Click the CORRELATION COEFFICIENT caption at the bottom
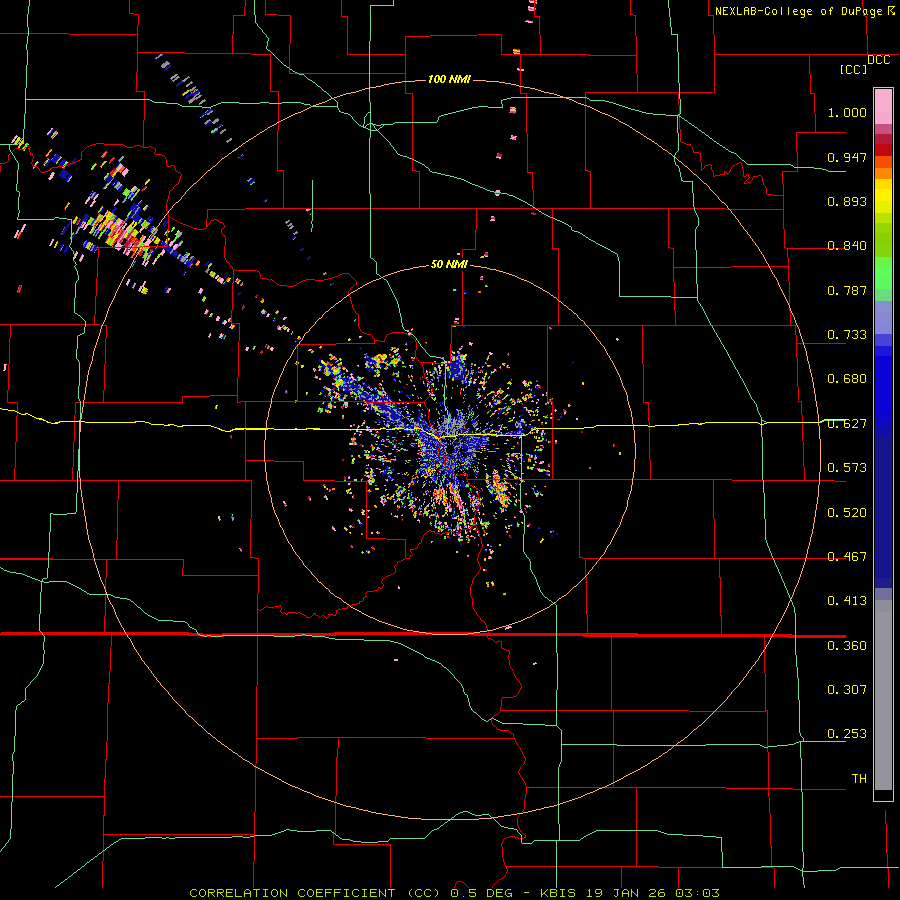 point(454,893)
